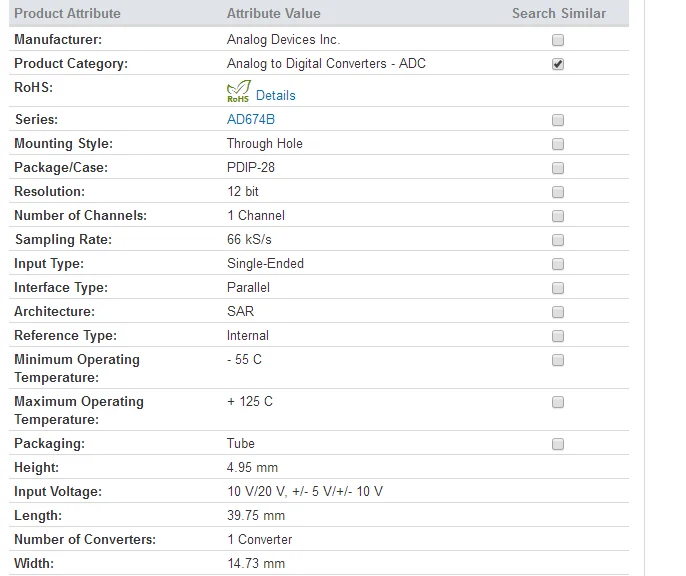Click the Manufacturer: attribute label
Image resolution: width=686 pixels, height=576 pixels.
coord(58,39)
